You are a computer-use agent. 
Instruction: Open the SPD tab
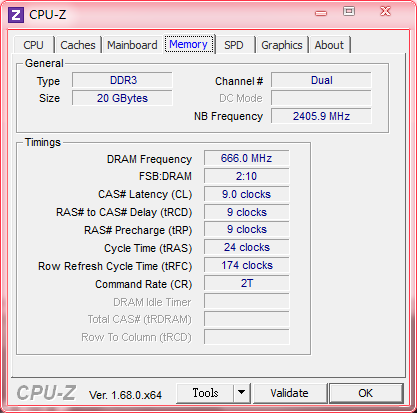[234, 45]
